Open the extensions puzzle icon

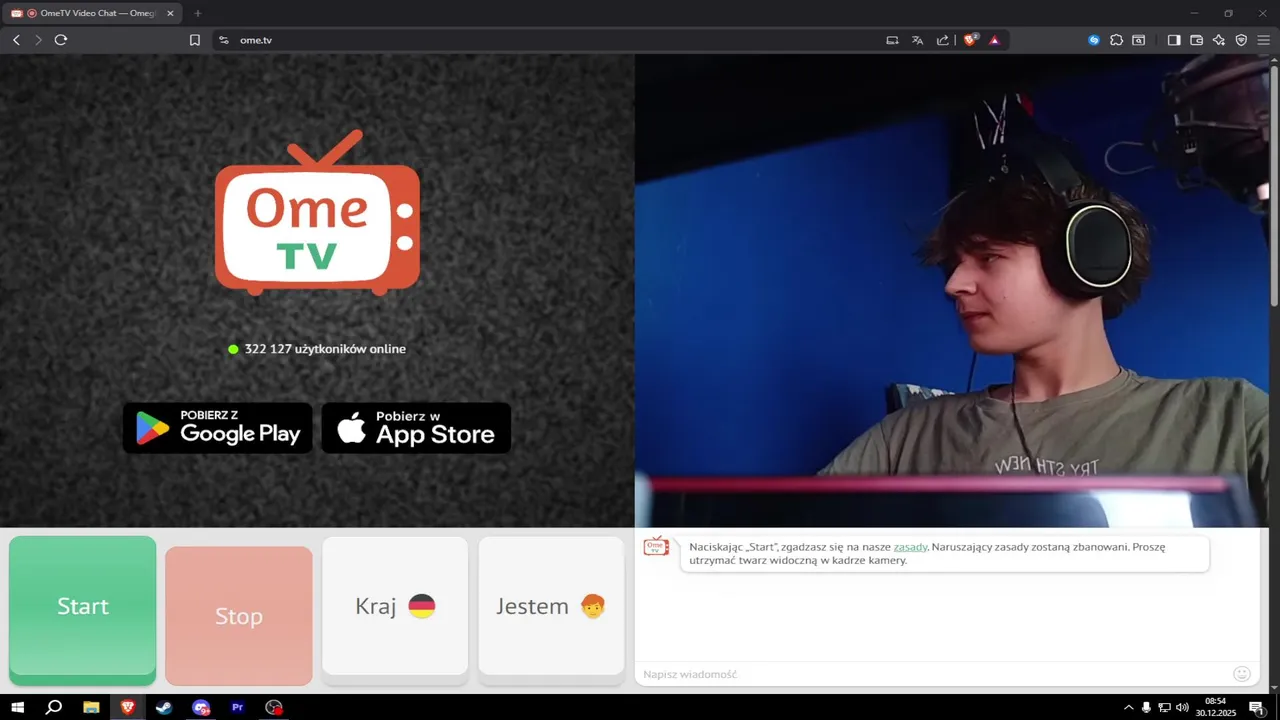1117,40
